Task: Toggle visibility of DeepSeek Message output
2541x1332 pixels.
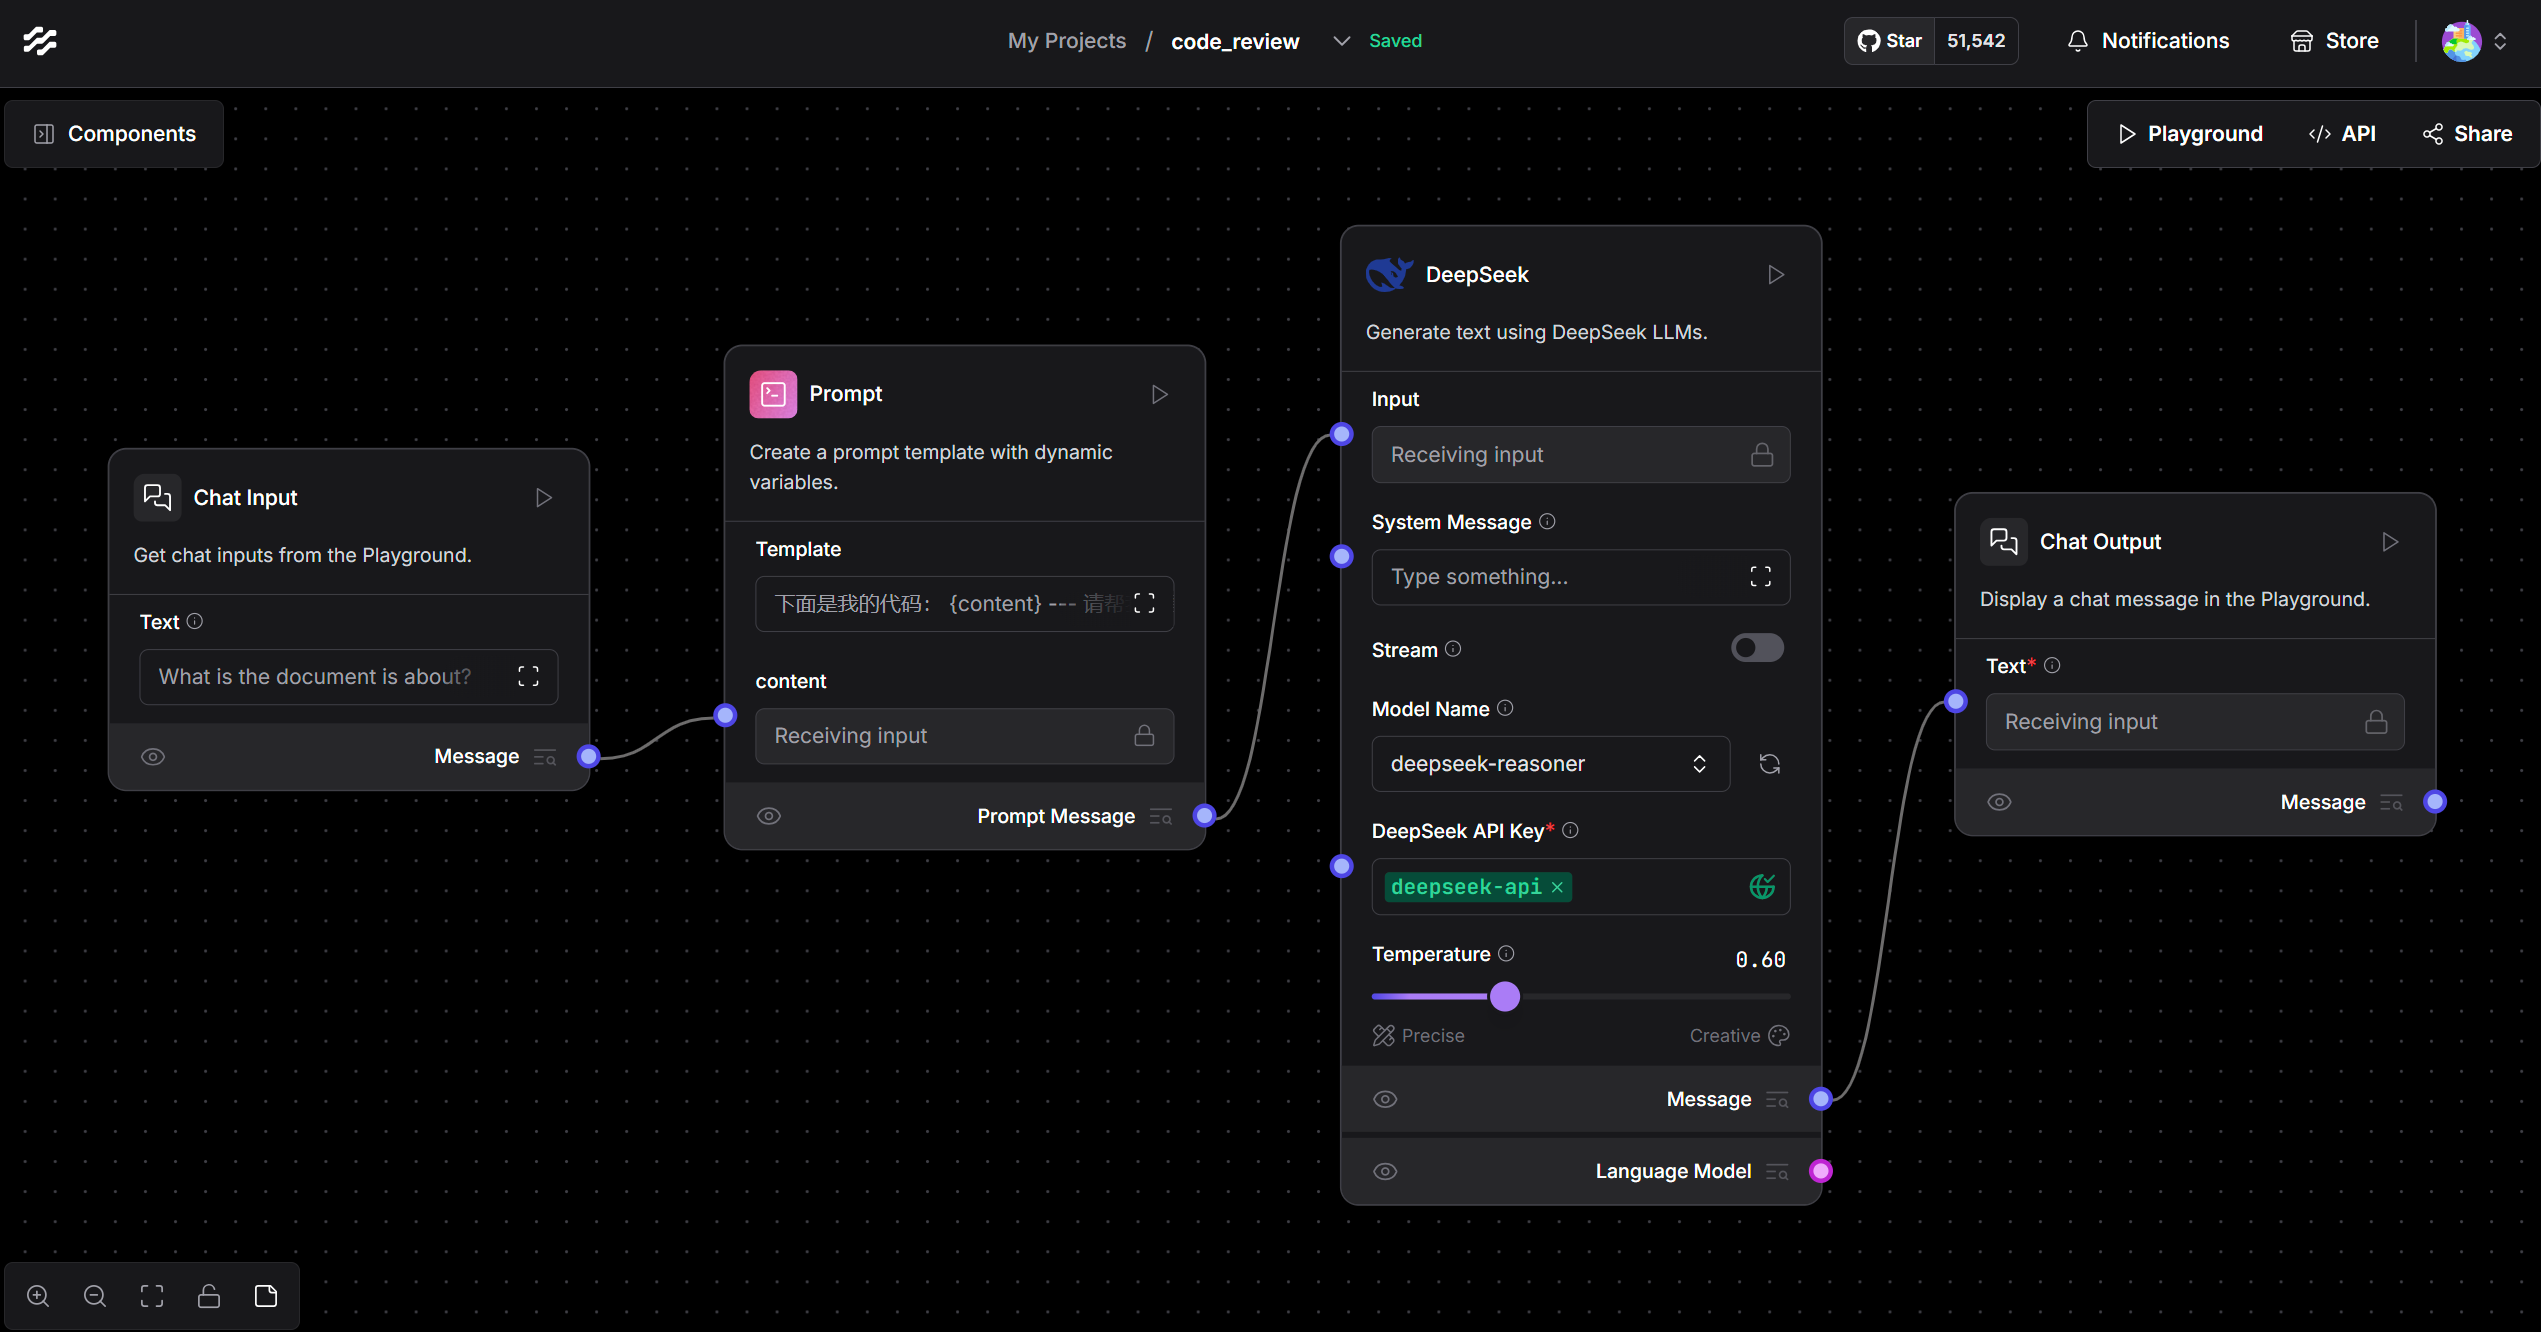Action: click(1385, 1099)
